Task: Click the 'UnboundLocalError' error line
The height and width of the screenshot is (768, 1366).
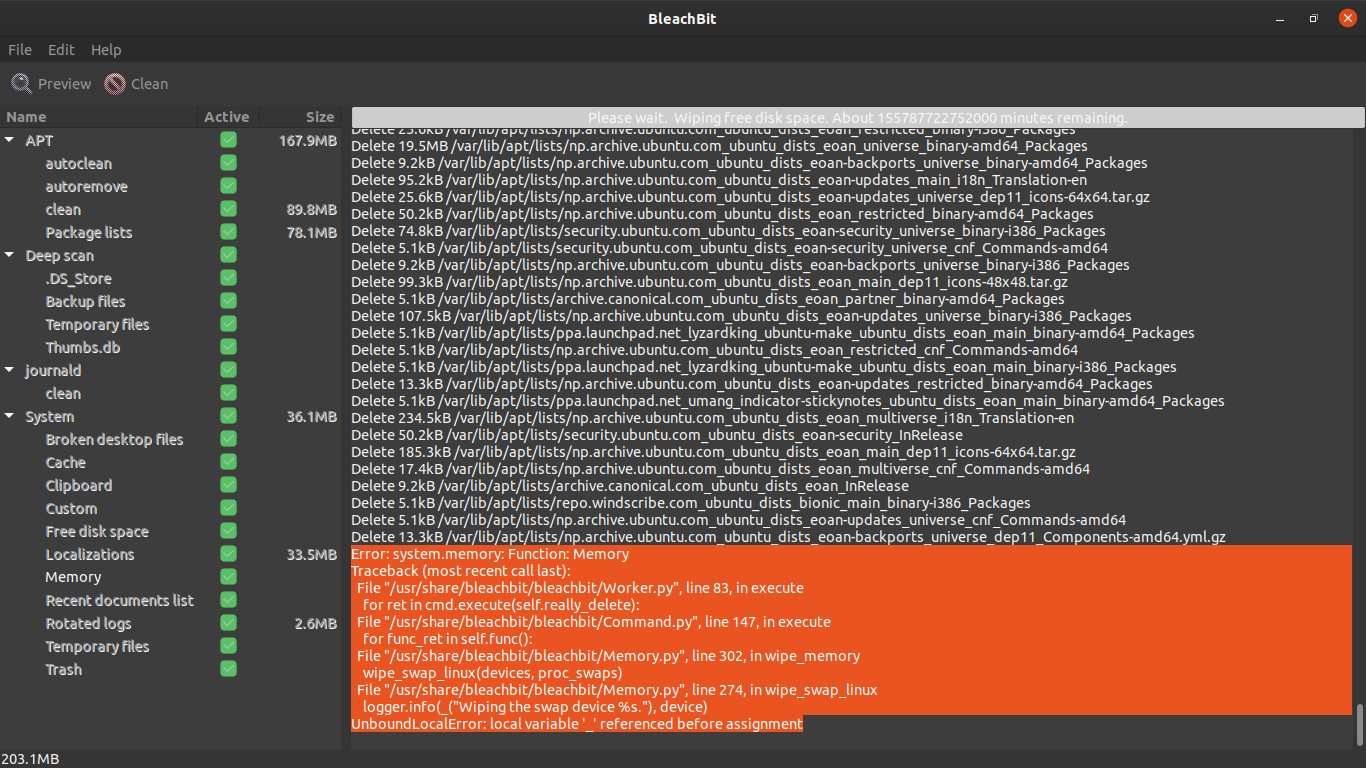Action: click(x=577, y=724)
